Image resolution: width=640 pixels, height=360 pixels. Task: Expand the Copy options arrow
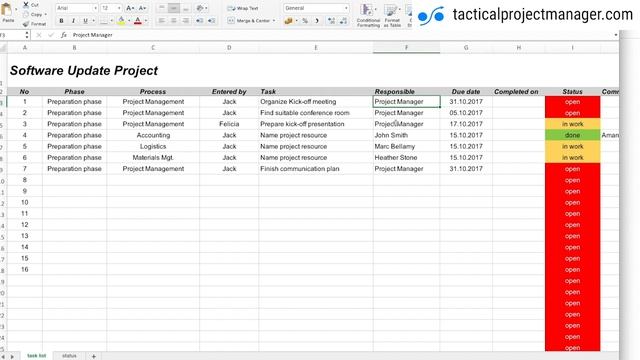[45, 14]
